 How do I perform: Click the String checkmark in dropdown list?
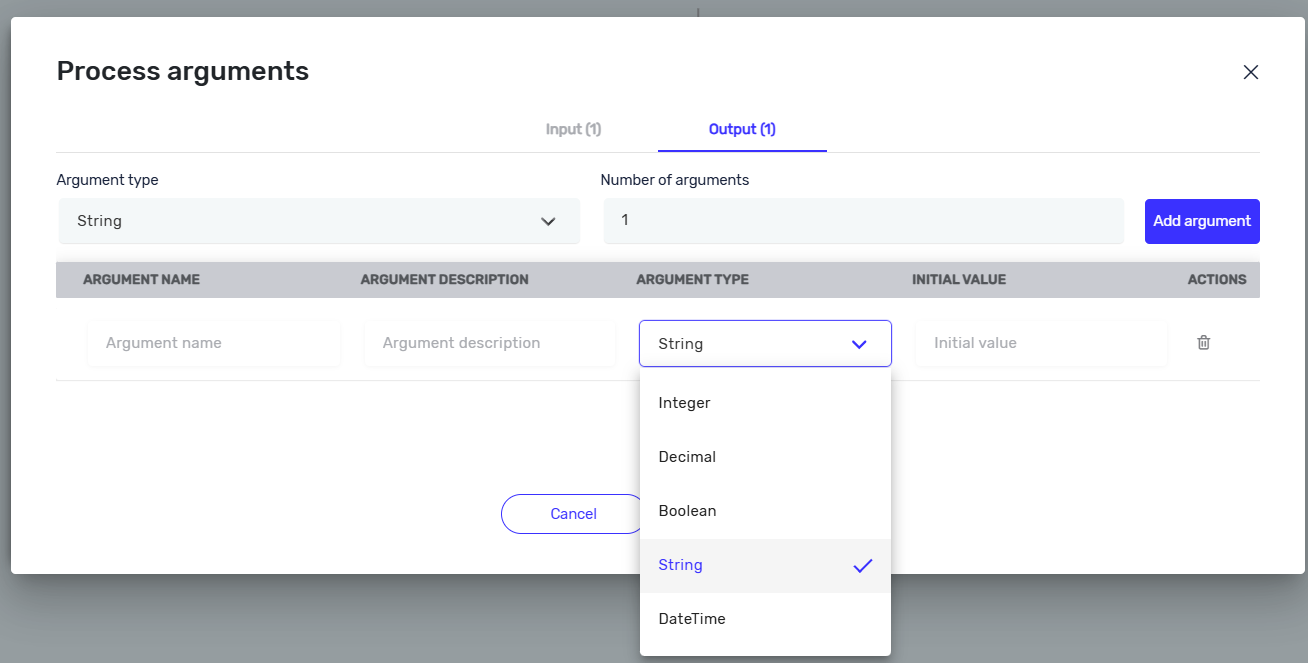coord(862,566)
